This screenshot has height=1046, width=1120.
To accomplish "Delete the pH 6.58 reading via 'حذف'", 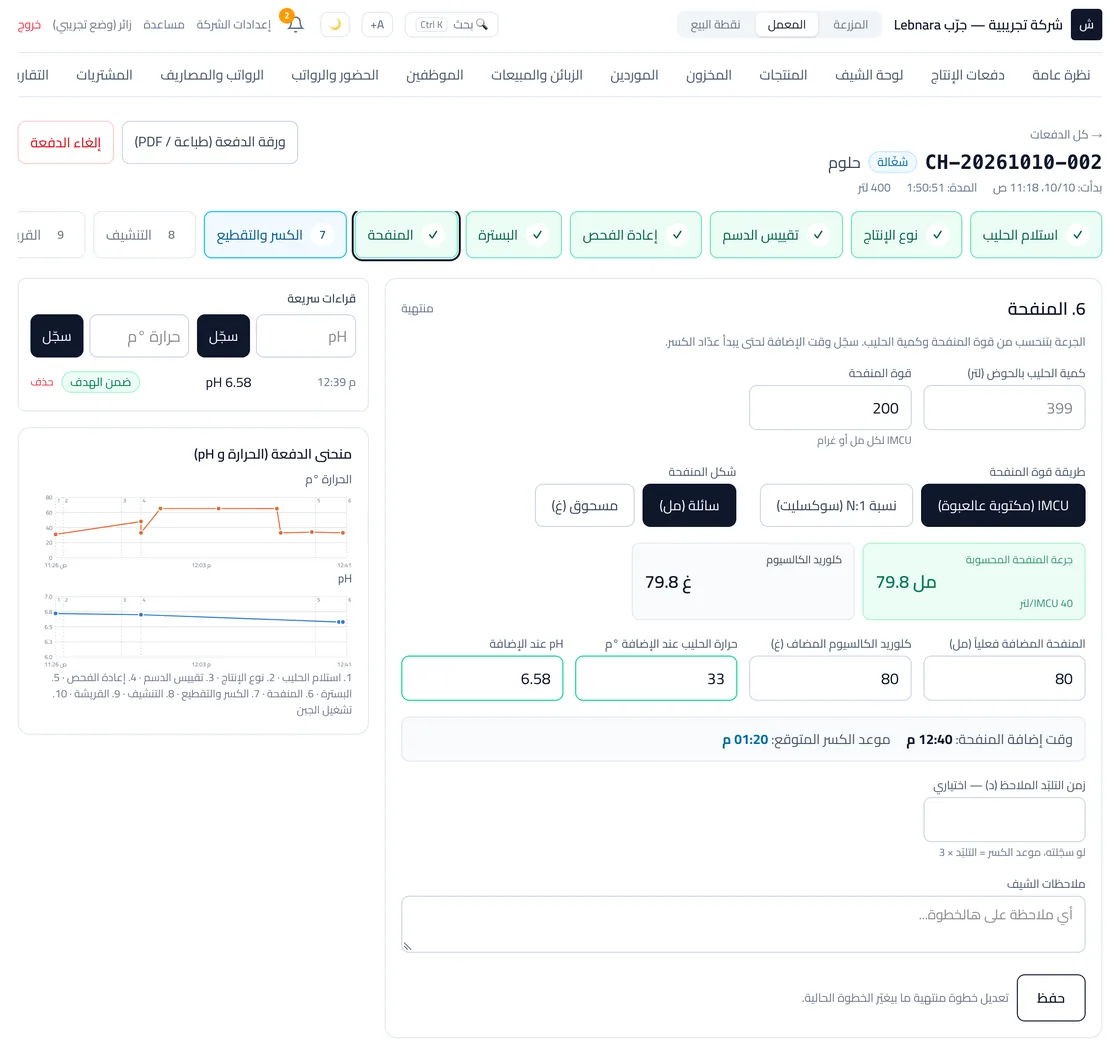I will 41,382.
